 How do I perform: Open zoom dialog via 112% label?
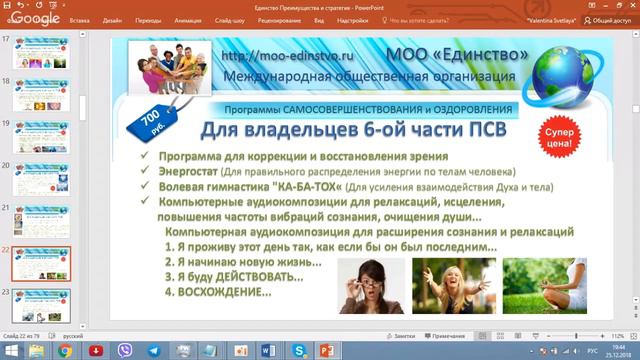(x=617, y=336)
